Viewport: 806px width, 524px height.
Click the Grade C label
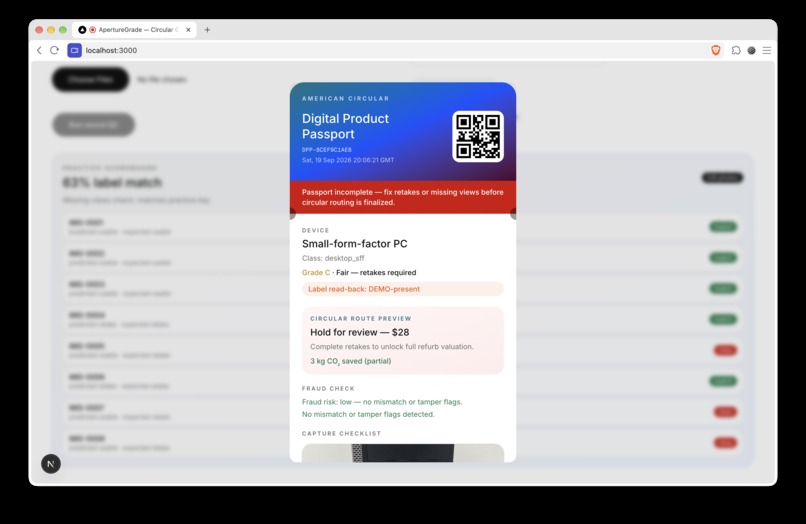(316, 273)
